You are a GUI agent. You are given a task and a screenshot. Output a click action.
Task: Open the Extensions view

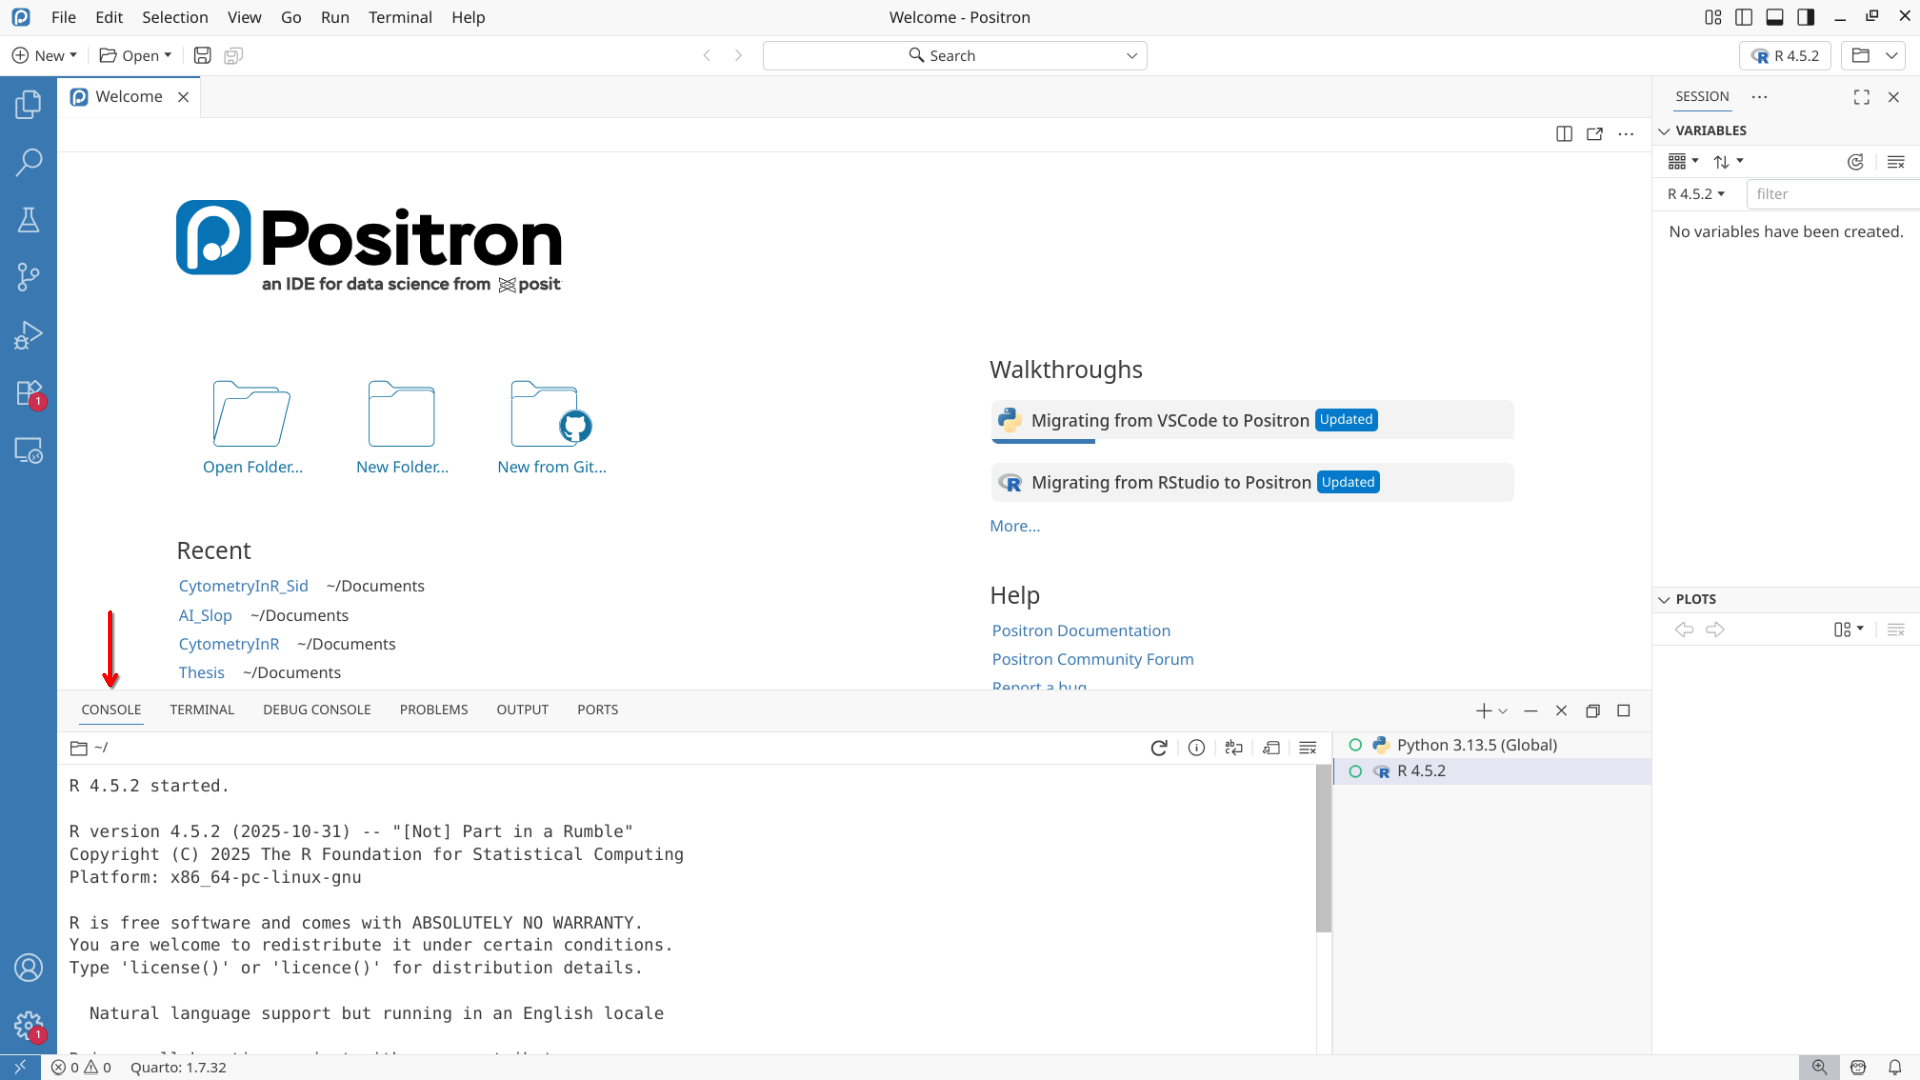point(28,393)
